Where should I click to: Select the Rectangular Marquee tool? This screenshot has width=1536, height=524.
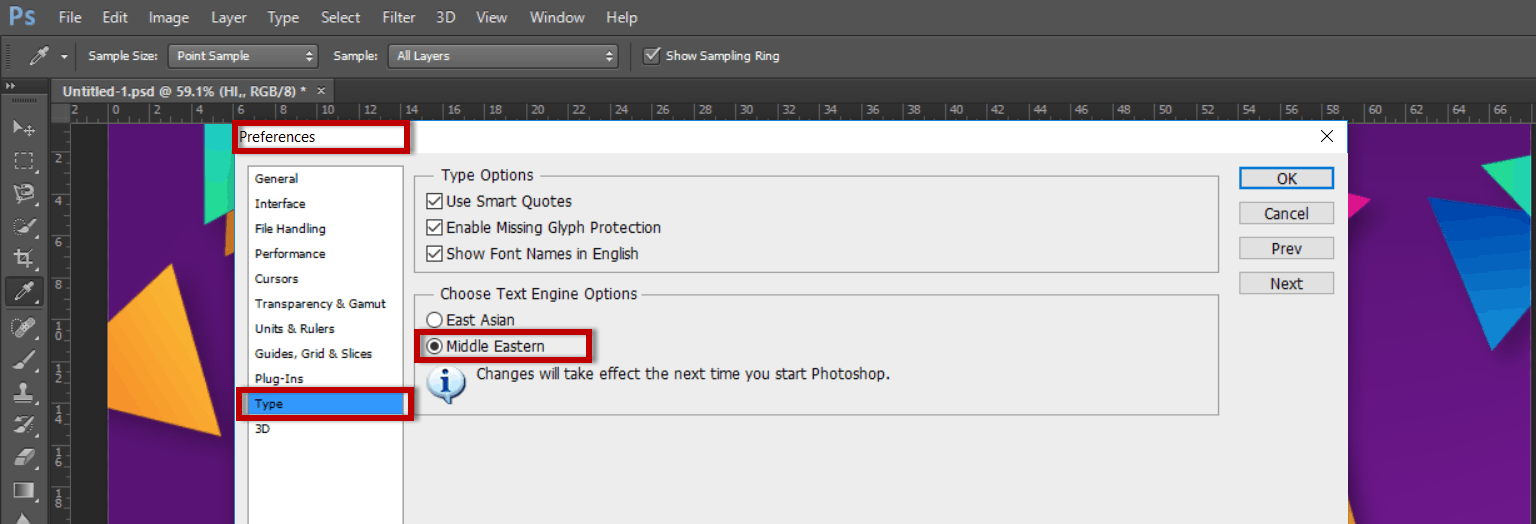tap(23, 161)
